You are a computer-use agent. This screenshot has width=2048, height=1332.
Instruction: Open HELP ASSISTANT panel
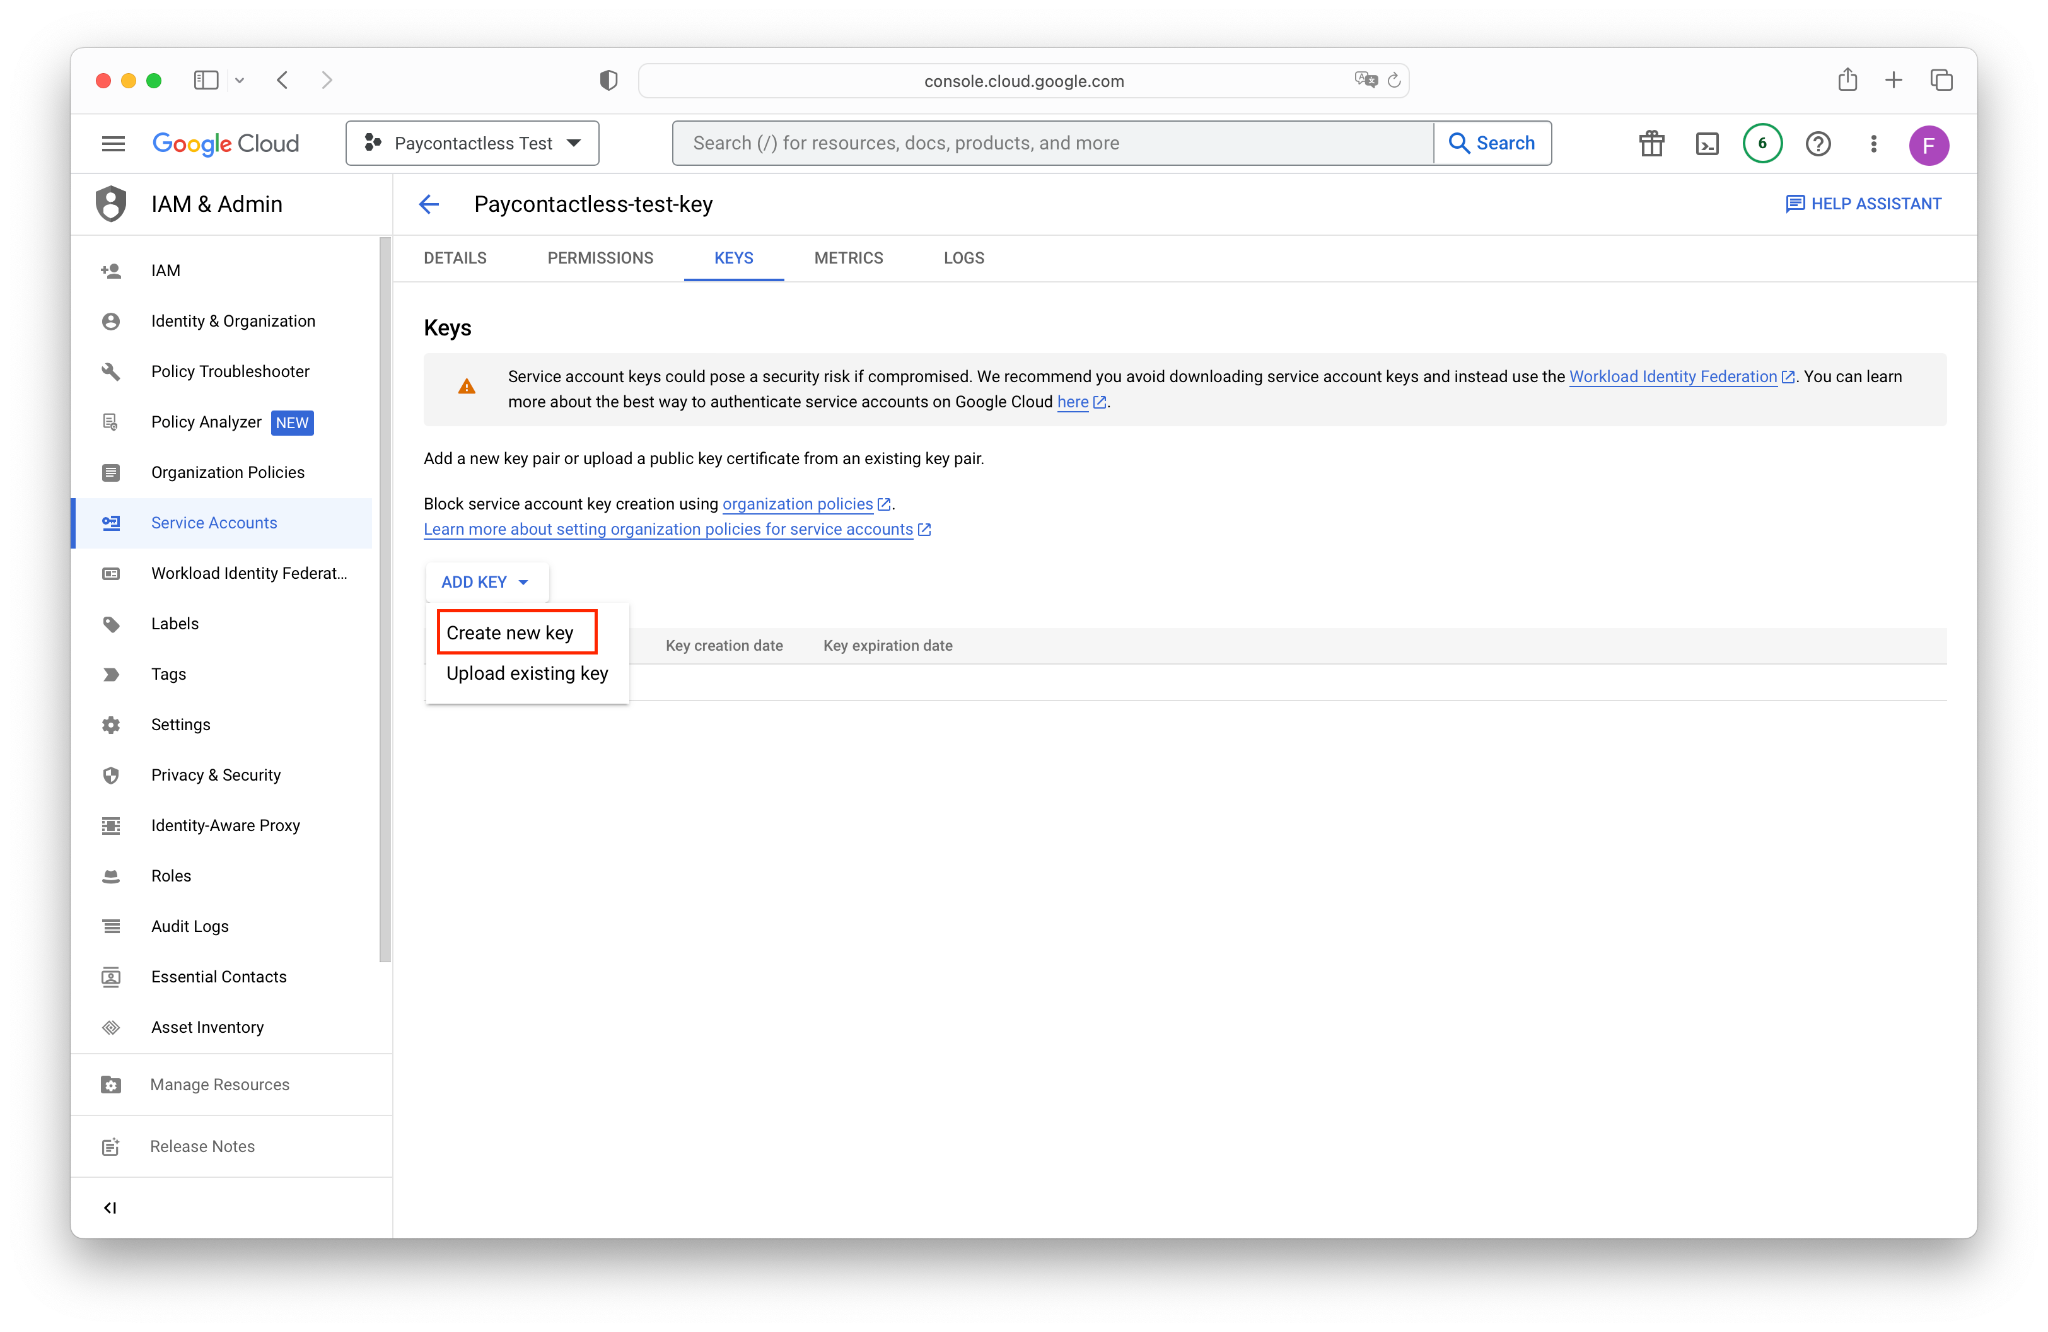pos(1864,204)
